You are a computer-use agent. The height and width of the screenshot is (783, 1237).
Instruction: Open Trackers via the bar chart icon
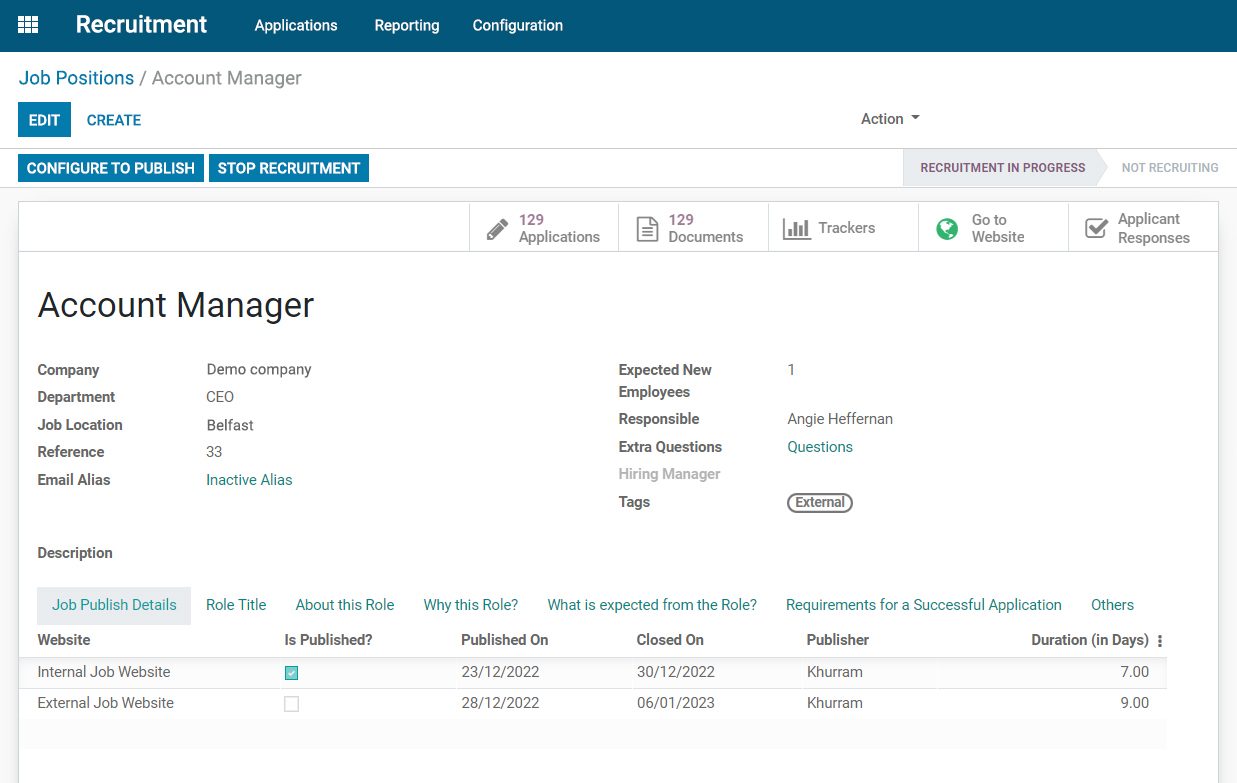click(842, 227)
